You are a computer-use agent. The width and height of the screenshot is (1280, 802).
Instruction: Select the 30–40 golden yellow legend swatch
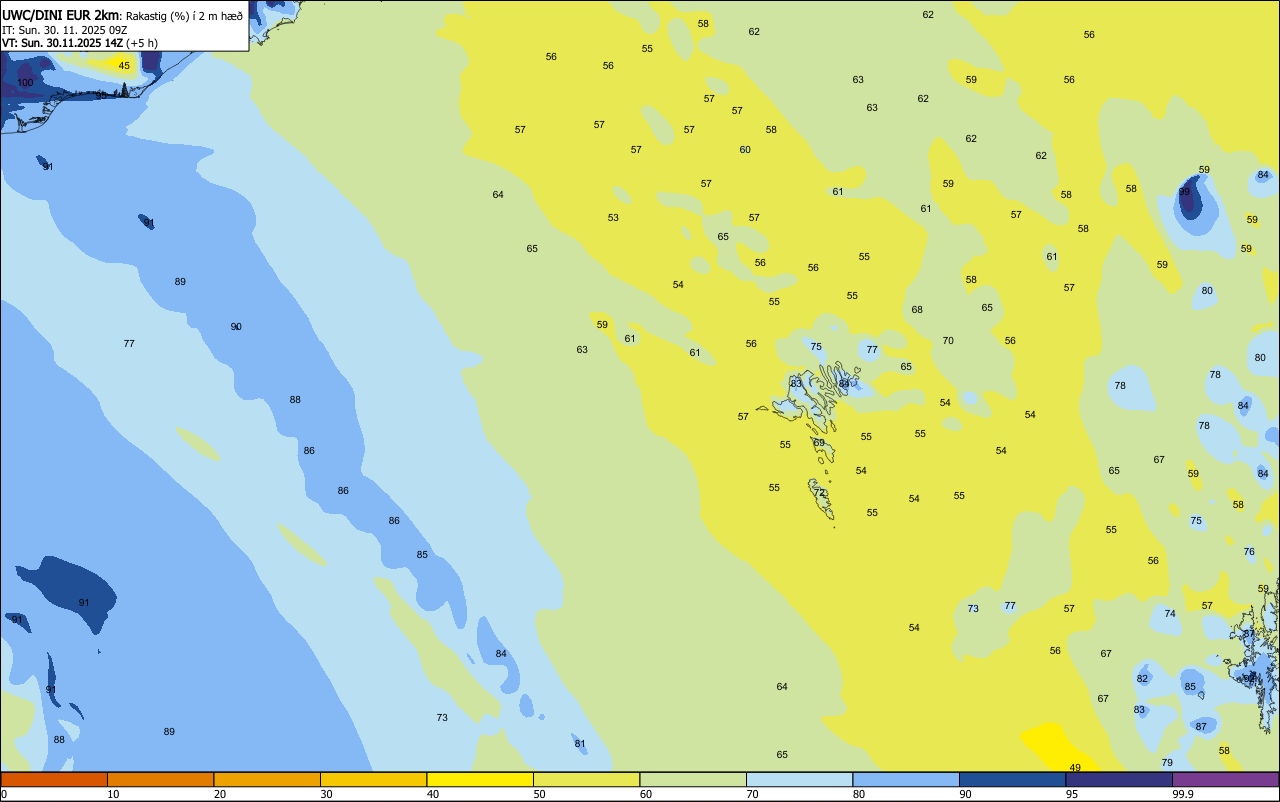[373, 779]
